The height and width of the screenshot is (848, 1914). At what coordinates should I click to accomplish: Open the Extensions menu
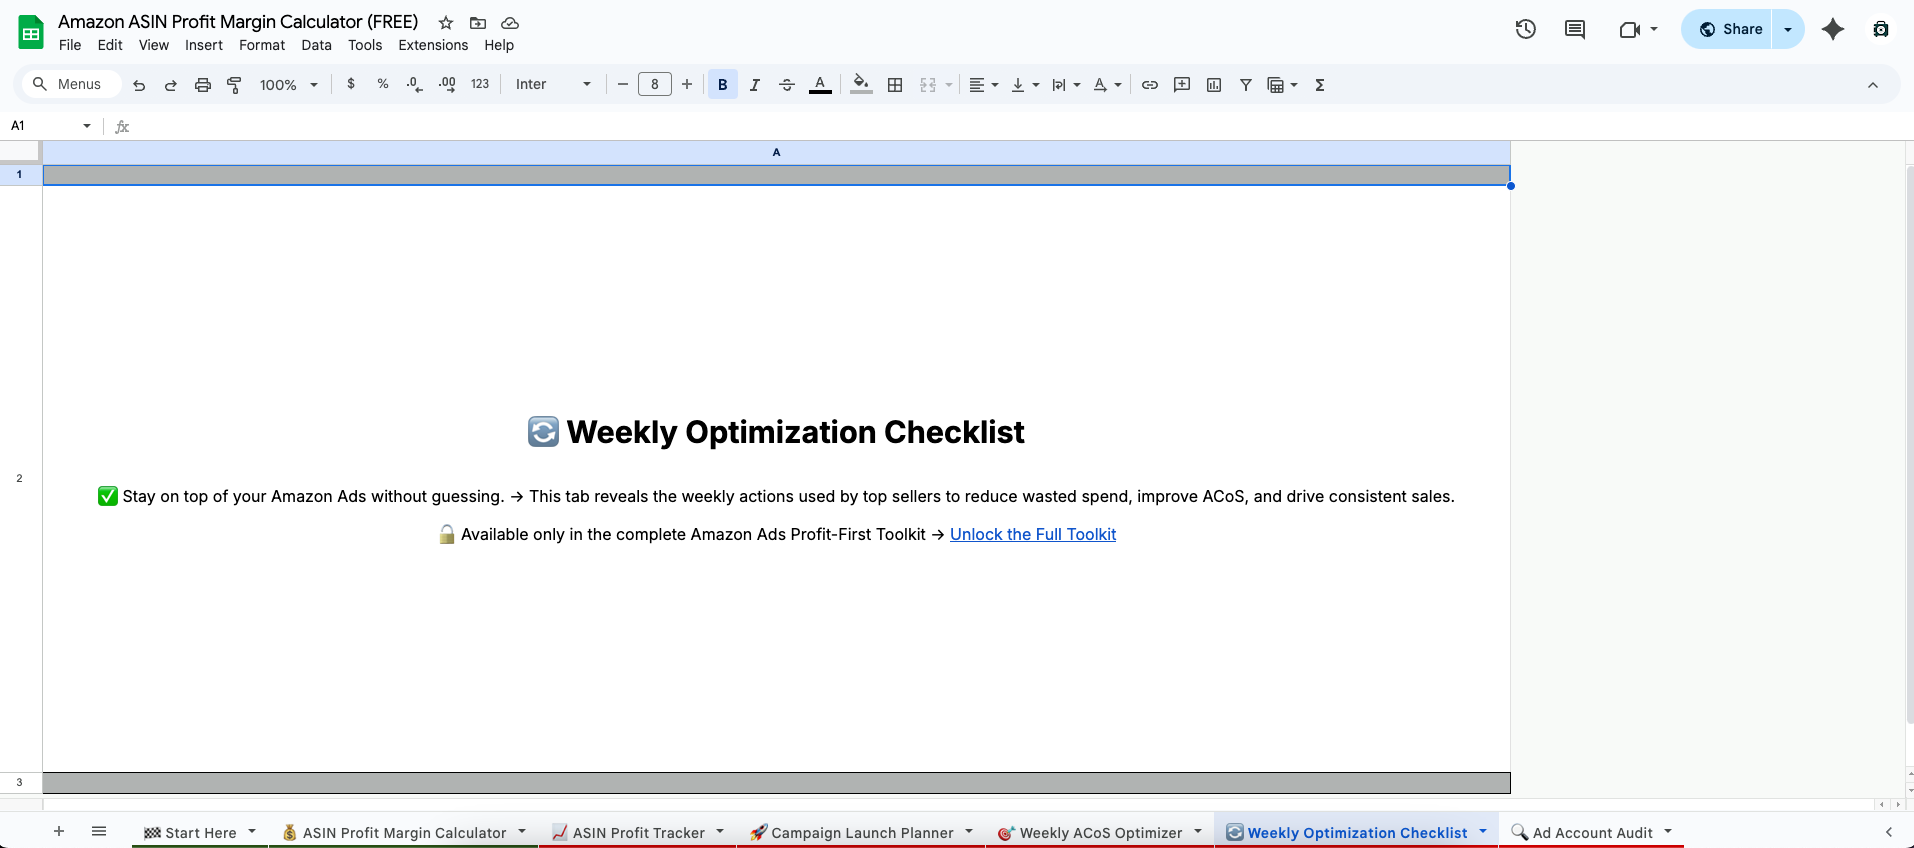tap(433, 45)
